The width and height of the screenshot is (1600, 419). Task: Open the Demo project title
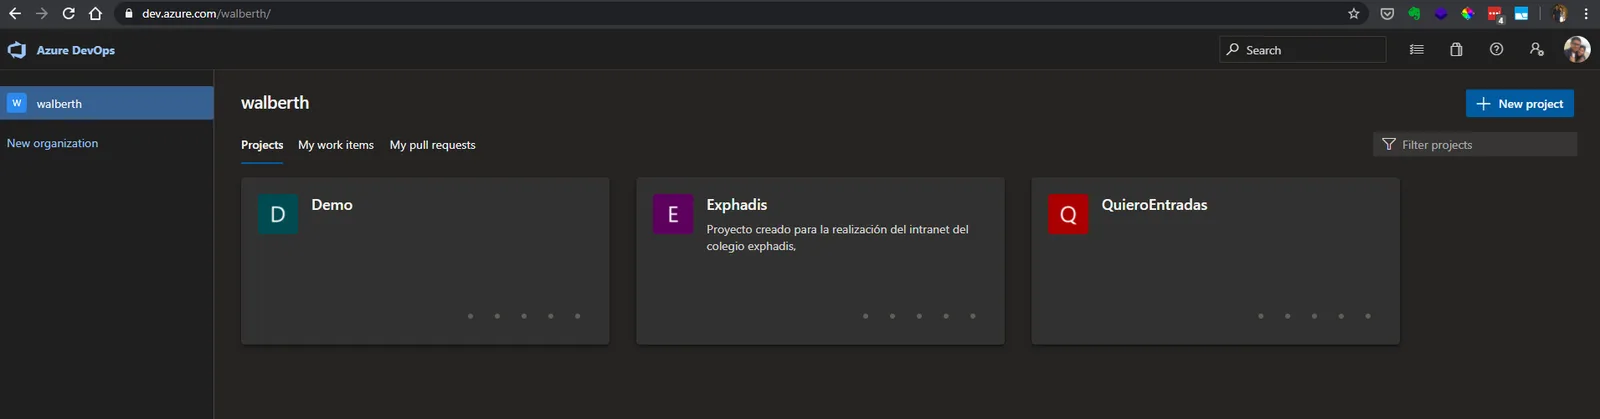tap(332, 205)
